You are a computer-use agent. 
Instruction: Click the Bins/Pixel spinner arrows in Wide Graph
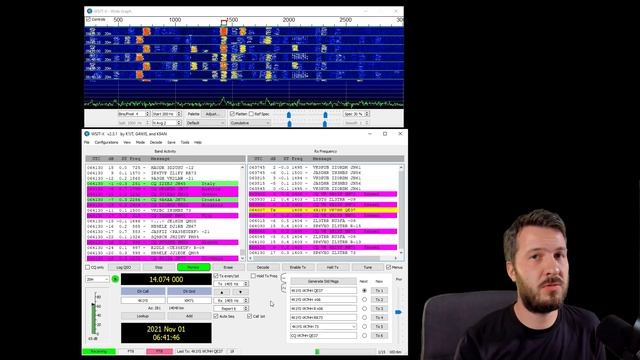(x=148, y=114)
